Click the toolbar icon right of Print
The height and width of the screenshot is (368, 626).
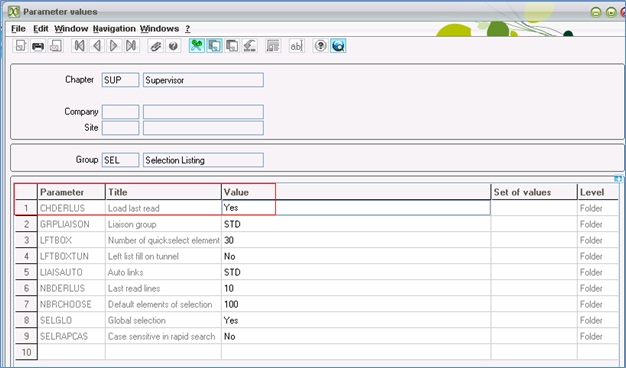click(55, 46)
